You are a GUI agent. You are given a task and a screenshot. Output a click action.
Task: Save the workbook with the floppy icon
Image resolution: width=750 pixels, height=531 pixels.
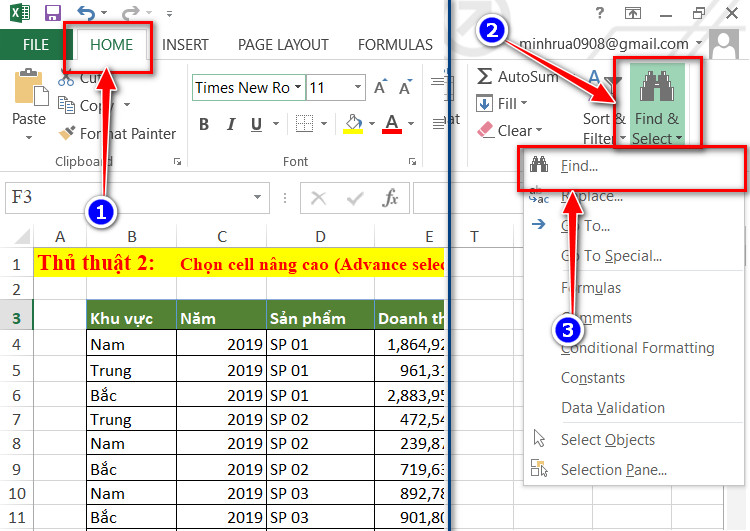[x=53, y=13]
